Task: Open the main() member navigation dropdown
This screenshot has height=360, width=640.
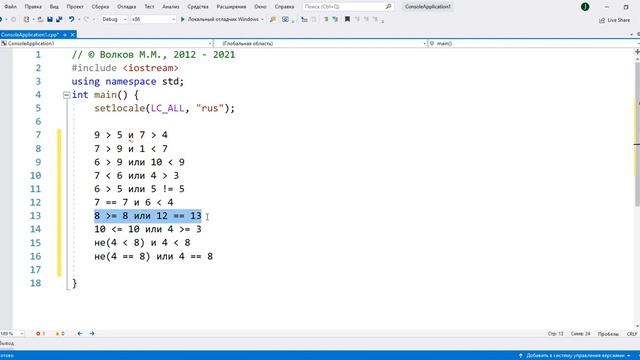Action: pos(534,43)
